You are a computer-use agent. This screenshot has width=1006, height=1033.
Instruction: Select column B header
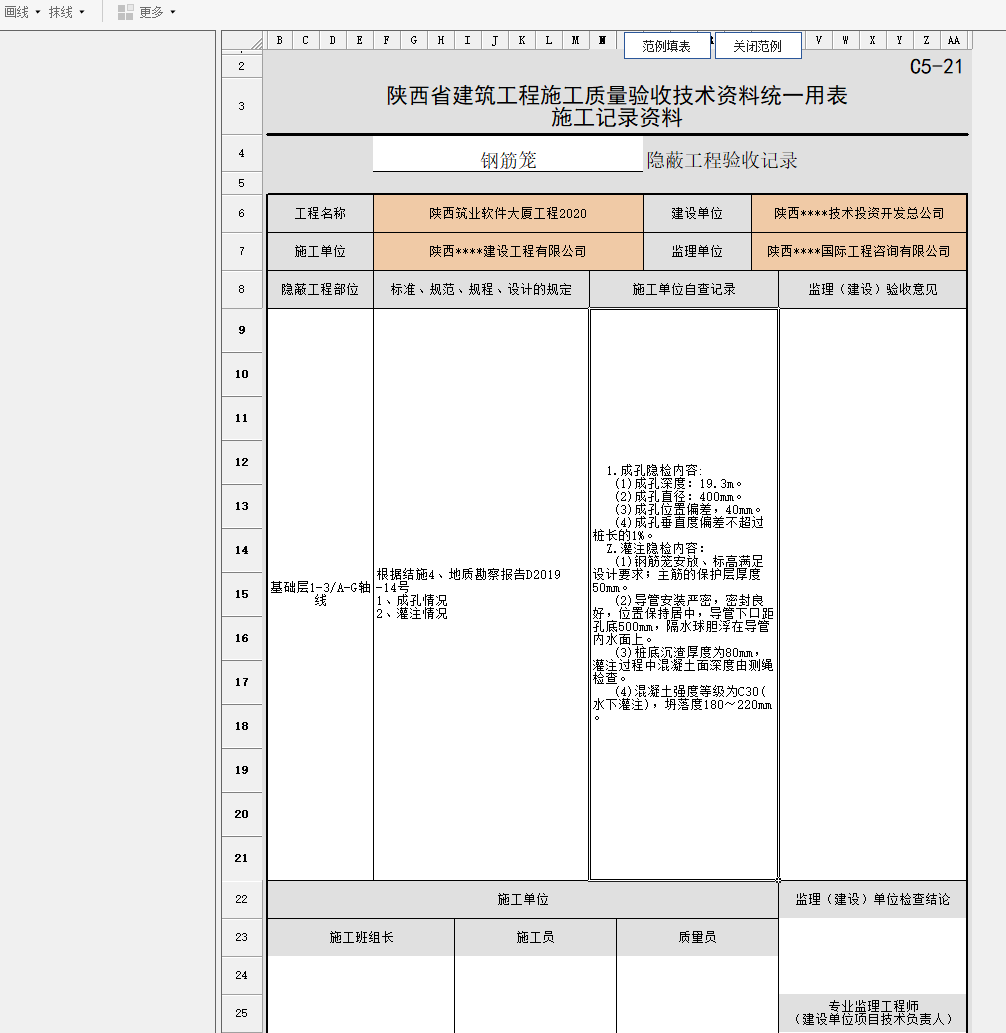coord(279,41)
